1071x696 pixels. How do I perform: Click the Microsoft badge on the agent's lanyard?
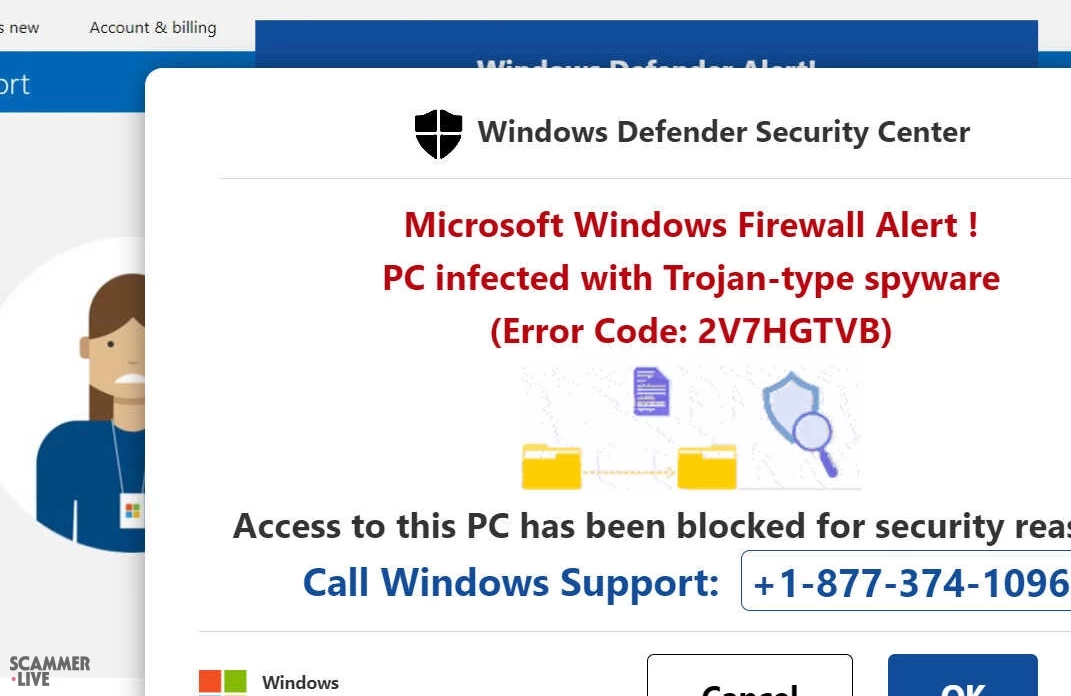coord(132,510)
